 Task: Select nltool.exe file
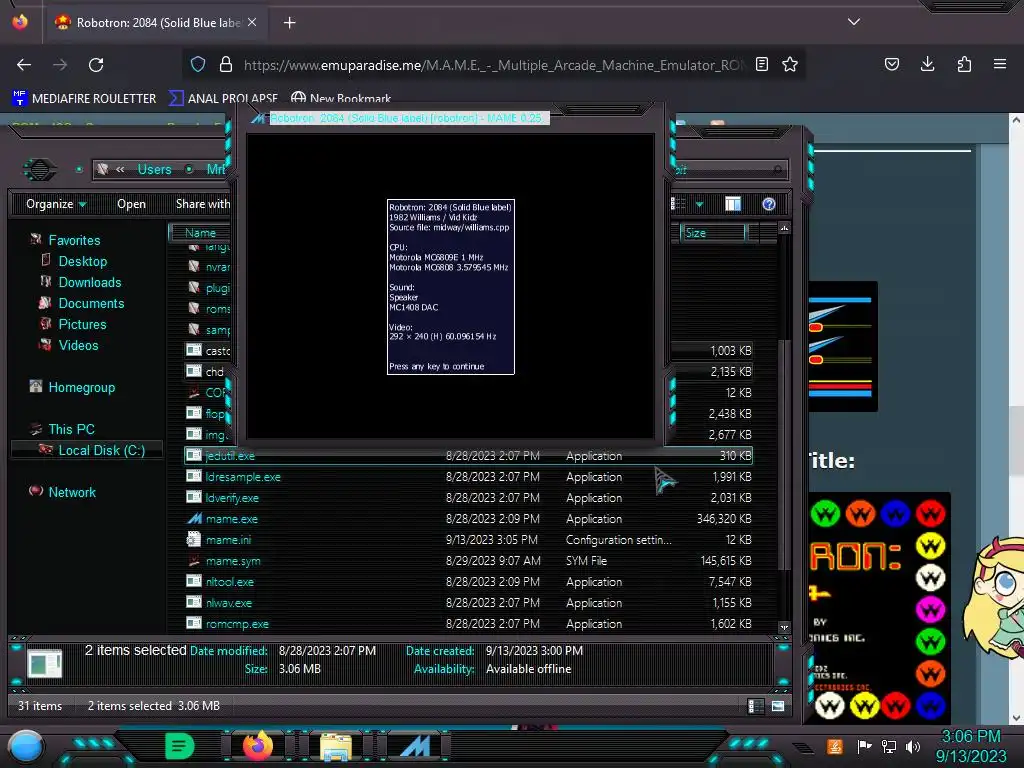[229, 581]
